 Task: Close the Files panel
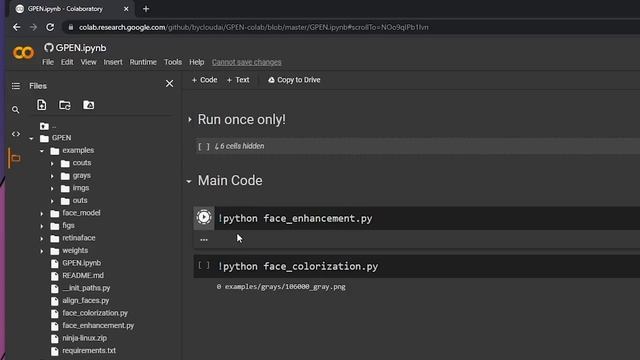point(169,84)
